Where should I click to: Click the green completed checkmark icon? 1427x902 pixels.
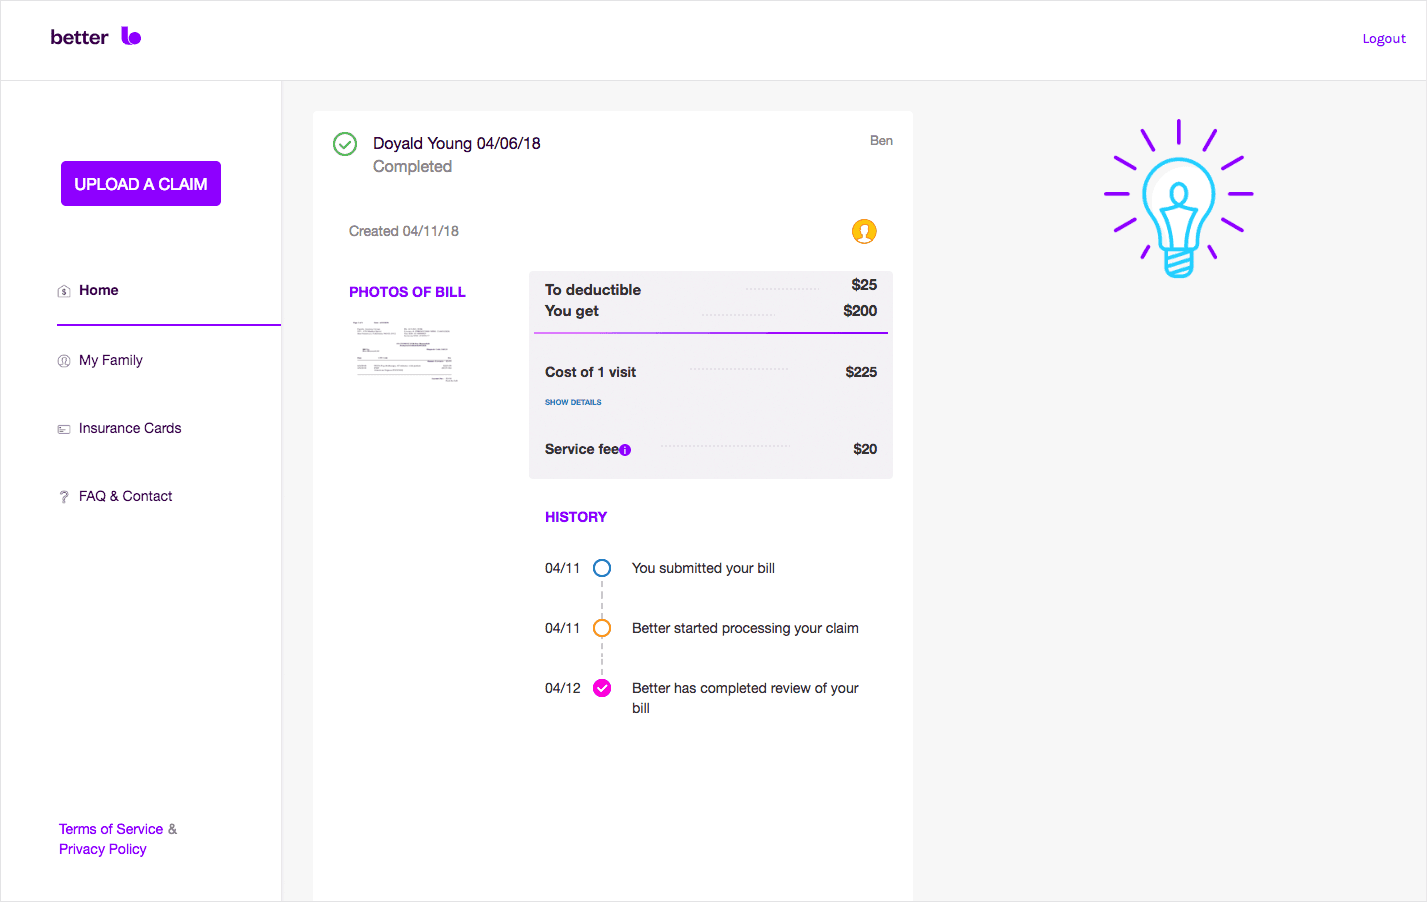click(x=344, y=144)
